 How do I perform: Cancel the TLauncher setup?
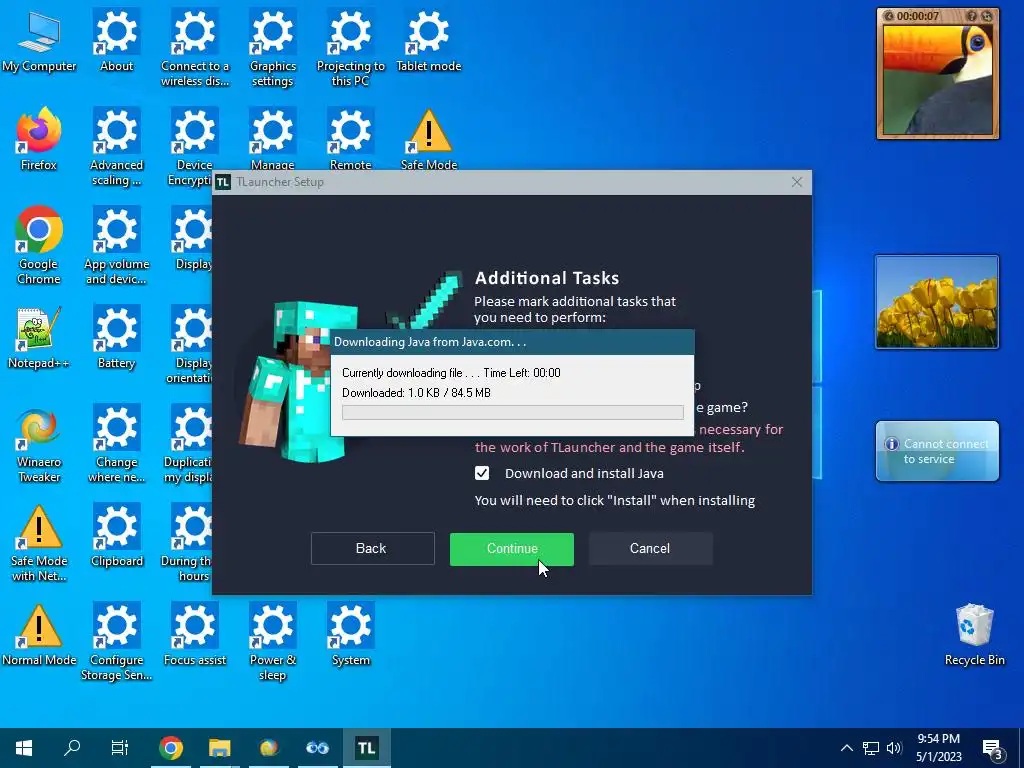pyautogui.click(x=650, y=549)
